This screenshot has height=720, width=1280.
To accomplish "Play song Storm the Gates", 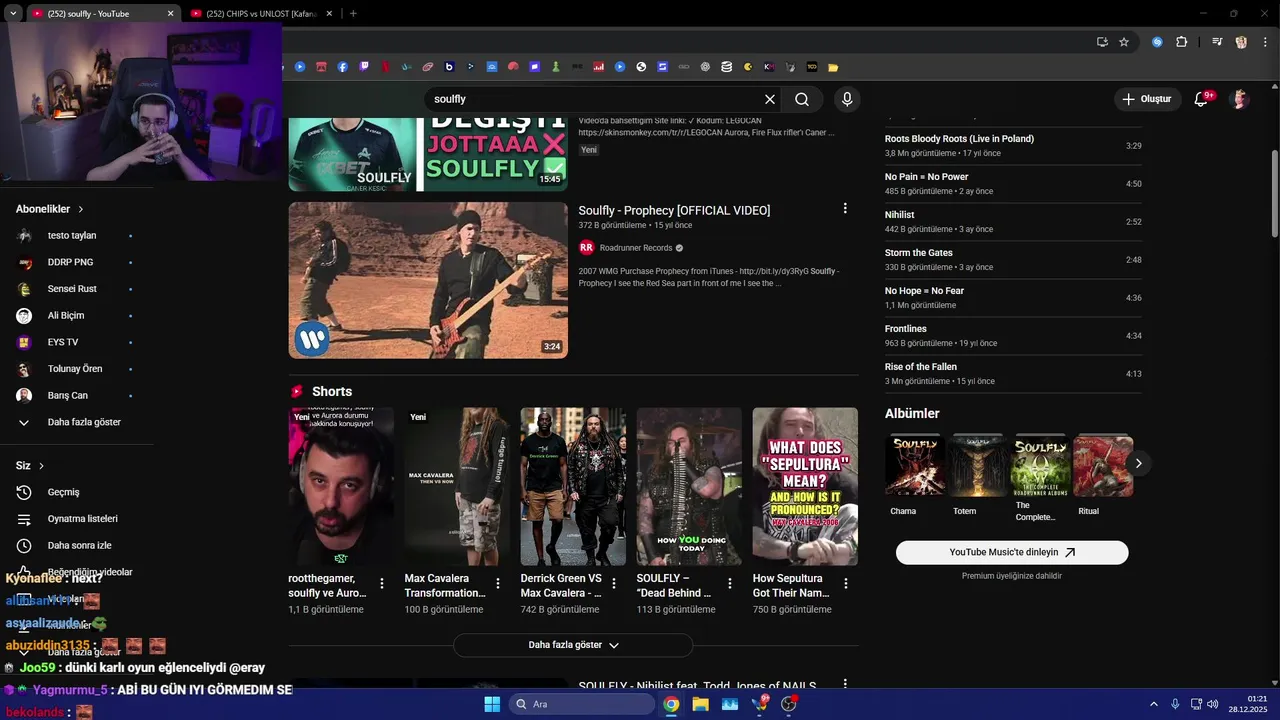I will (x=1013, y=260).
